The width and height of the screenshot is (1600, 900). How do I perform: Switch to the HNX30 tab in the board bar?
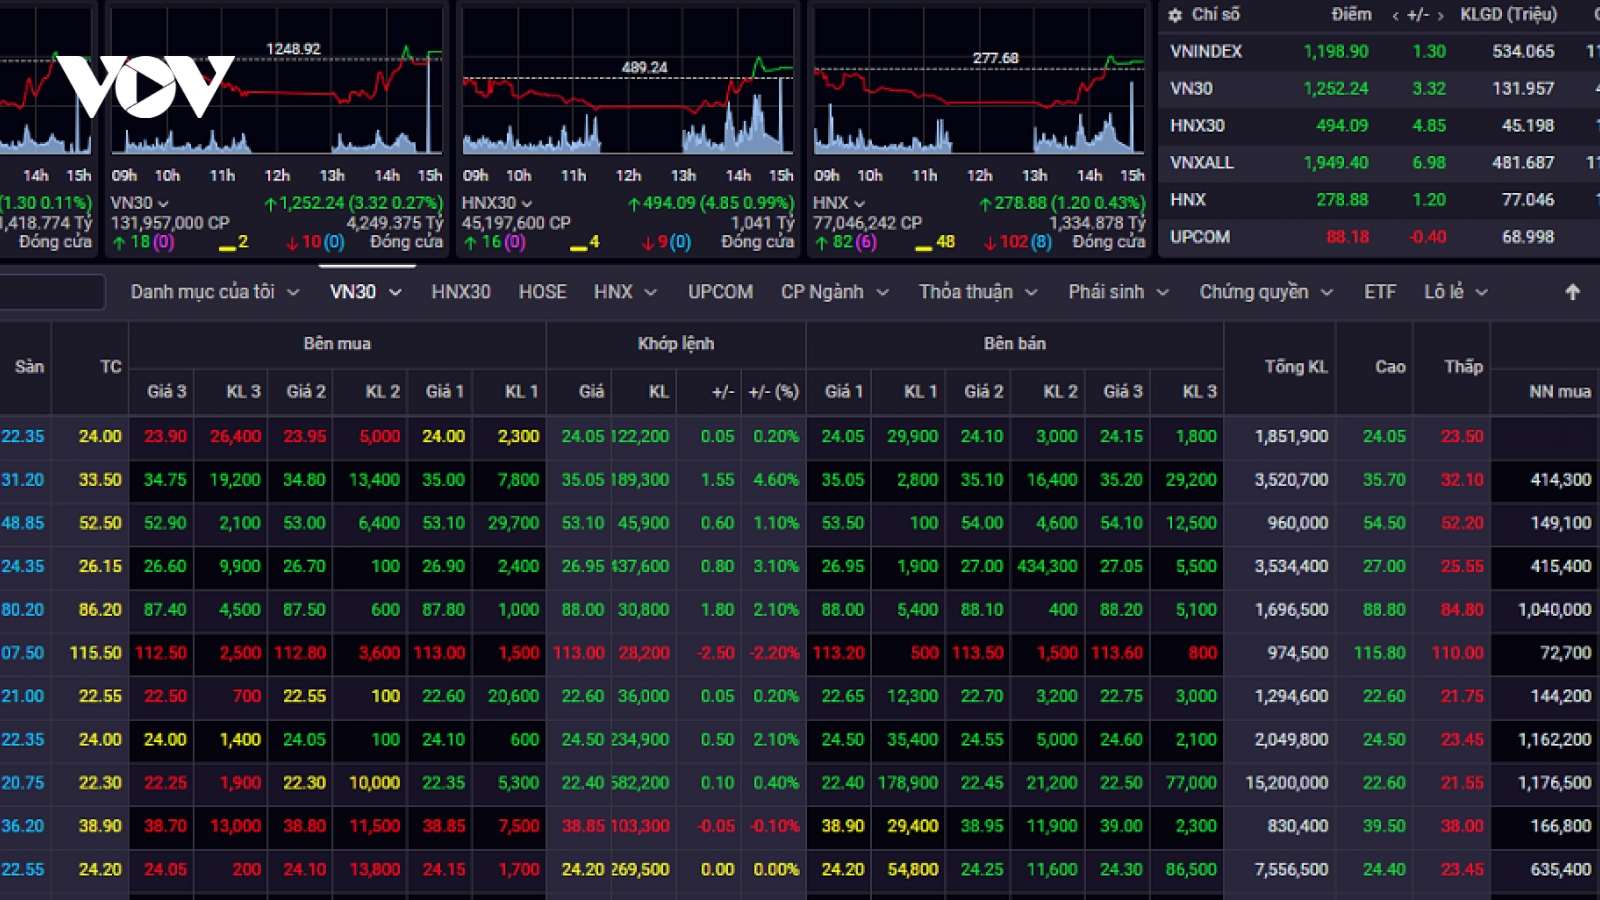[x=461, y=292]
